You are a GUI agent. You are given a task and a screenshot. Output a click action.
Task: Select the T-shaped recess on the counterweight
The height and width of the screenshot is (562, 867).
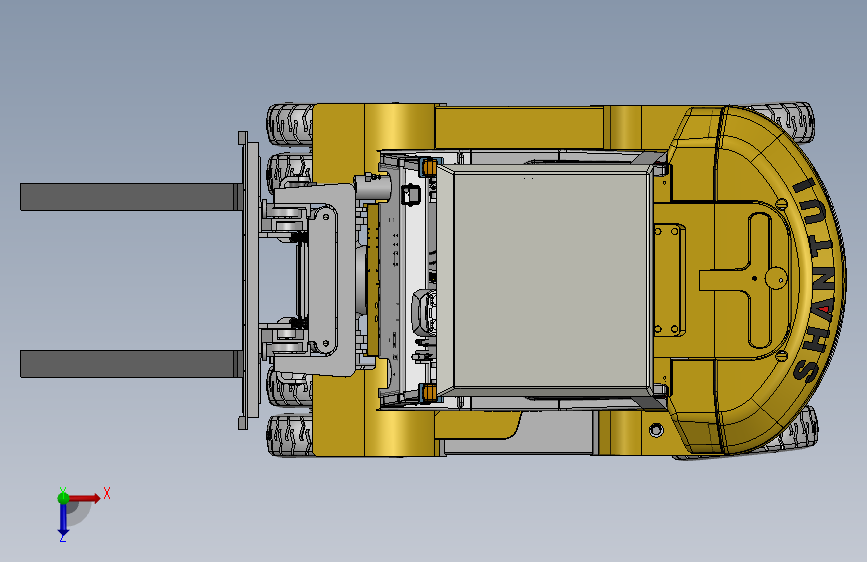coord(743,280)
